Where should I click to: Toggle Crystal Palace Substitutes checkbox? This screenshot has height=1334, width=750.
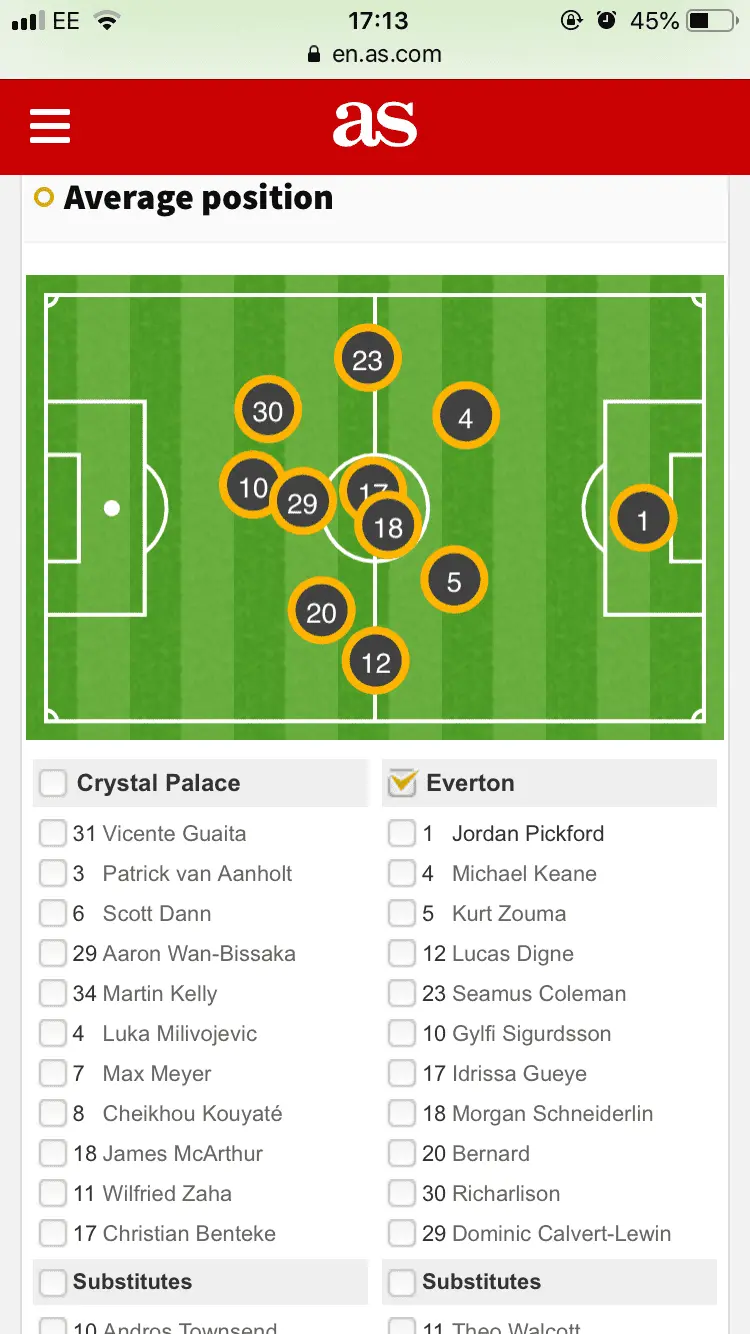[53, 1281]
